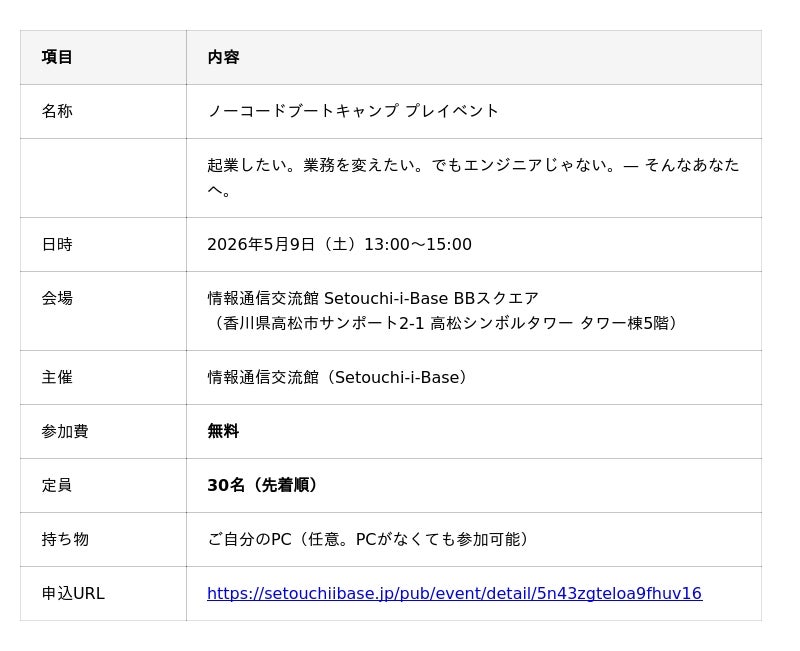Select the 持ち物 row label
This screenshot has width=800, height=651.
(x=65, y=540)
